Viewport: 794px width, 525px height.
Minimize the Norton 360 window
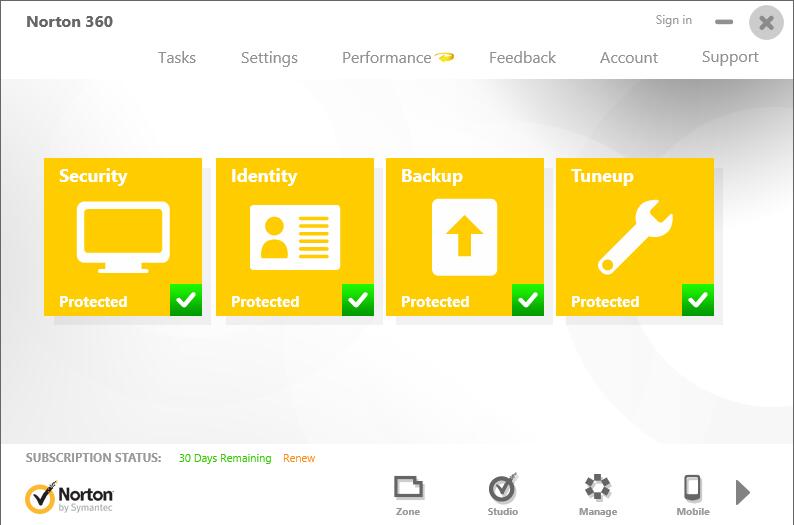724,22
